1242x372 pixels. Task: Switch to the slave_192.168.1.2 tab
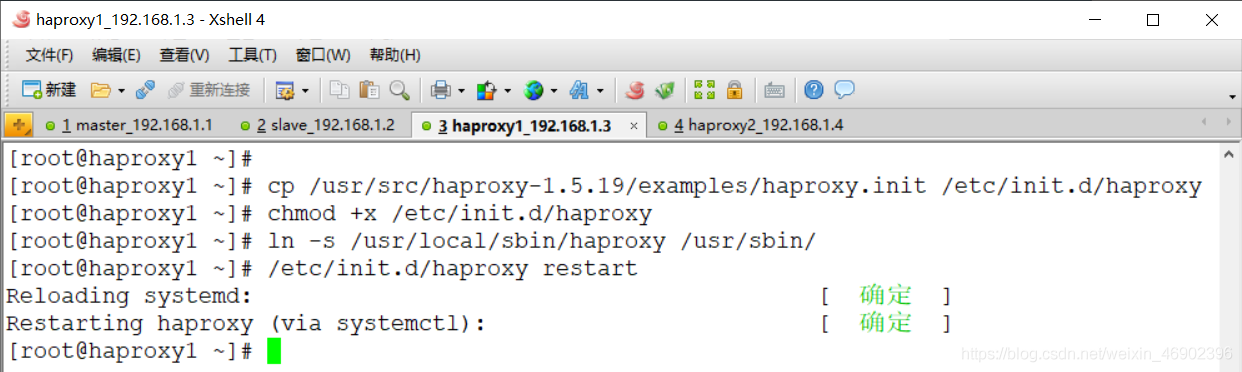pyautogui.click(x=318, y=126)
